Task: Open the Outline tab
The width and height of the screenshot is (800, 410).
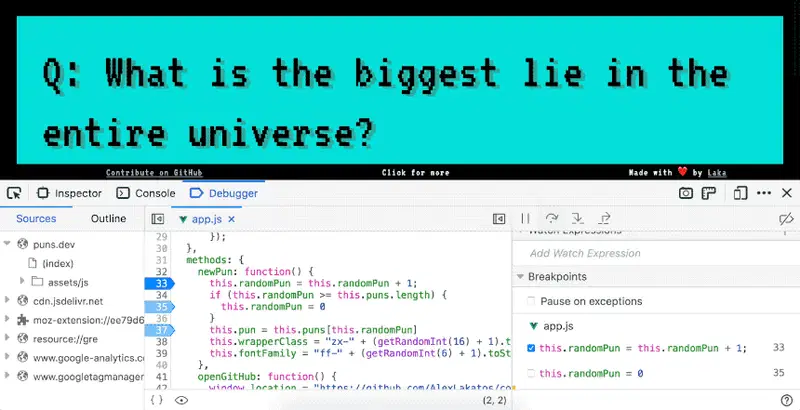Action: click(x=108, y=218)
